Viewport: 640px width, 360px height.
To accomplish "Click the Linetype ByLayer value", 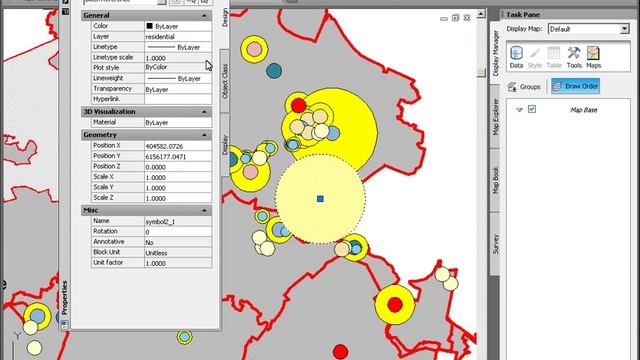I will tap(178, 47).
